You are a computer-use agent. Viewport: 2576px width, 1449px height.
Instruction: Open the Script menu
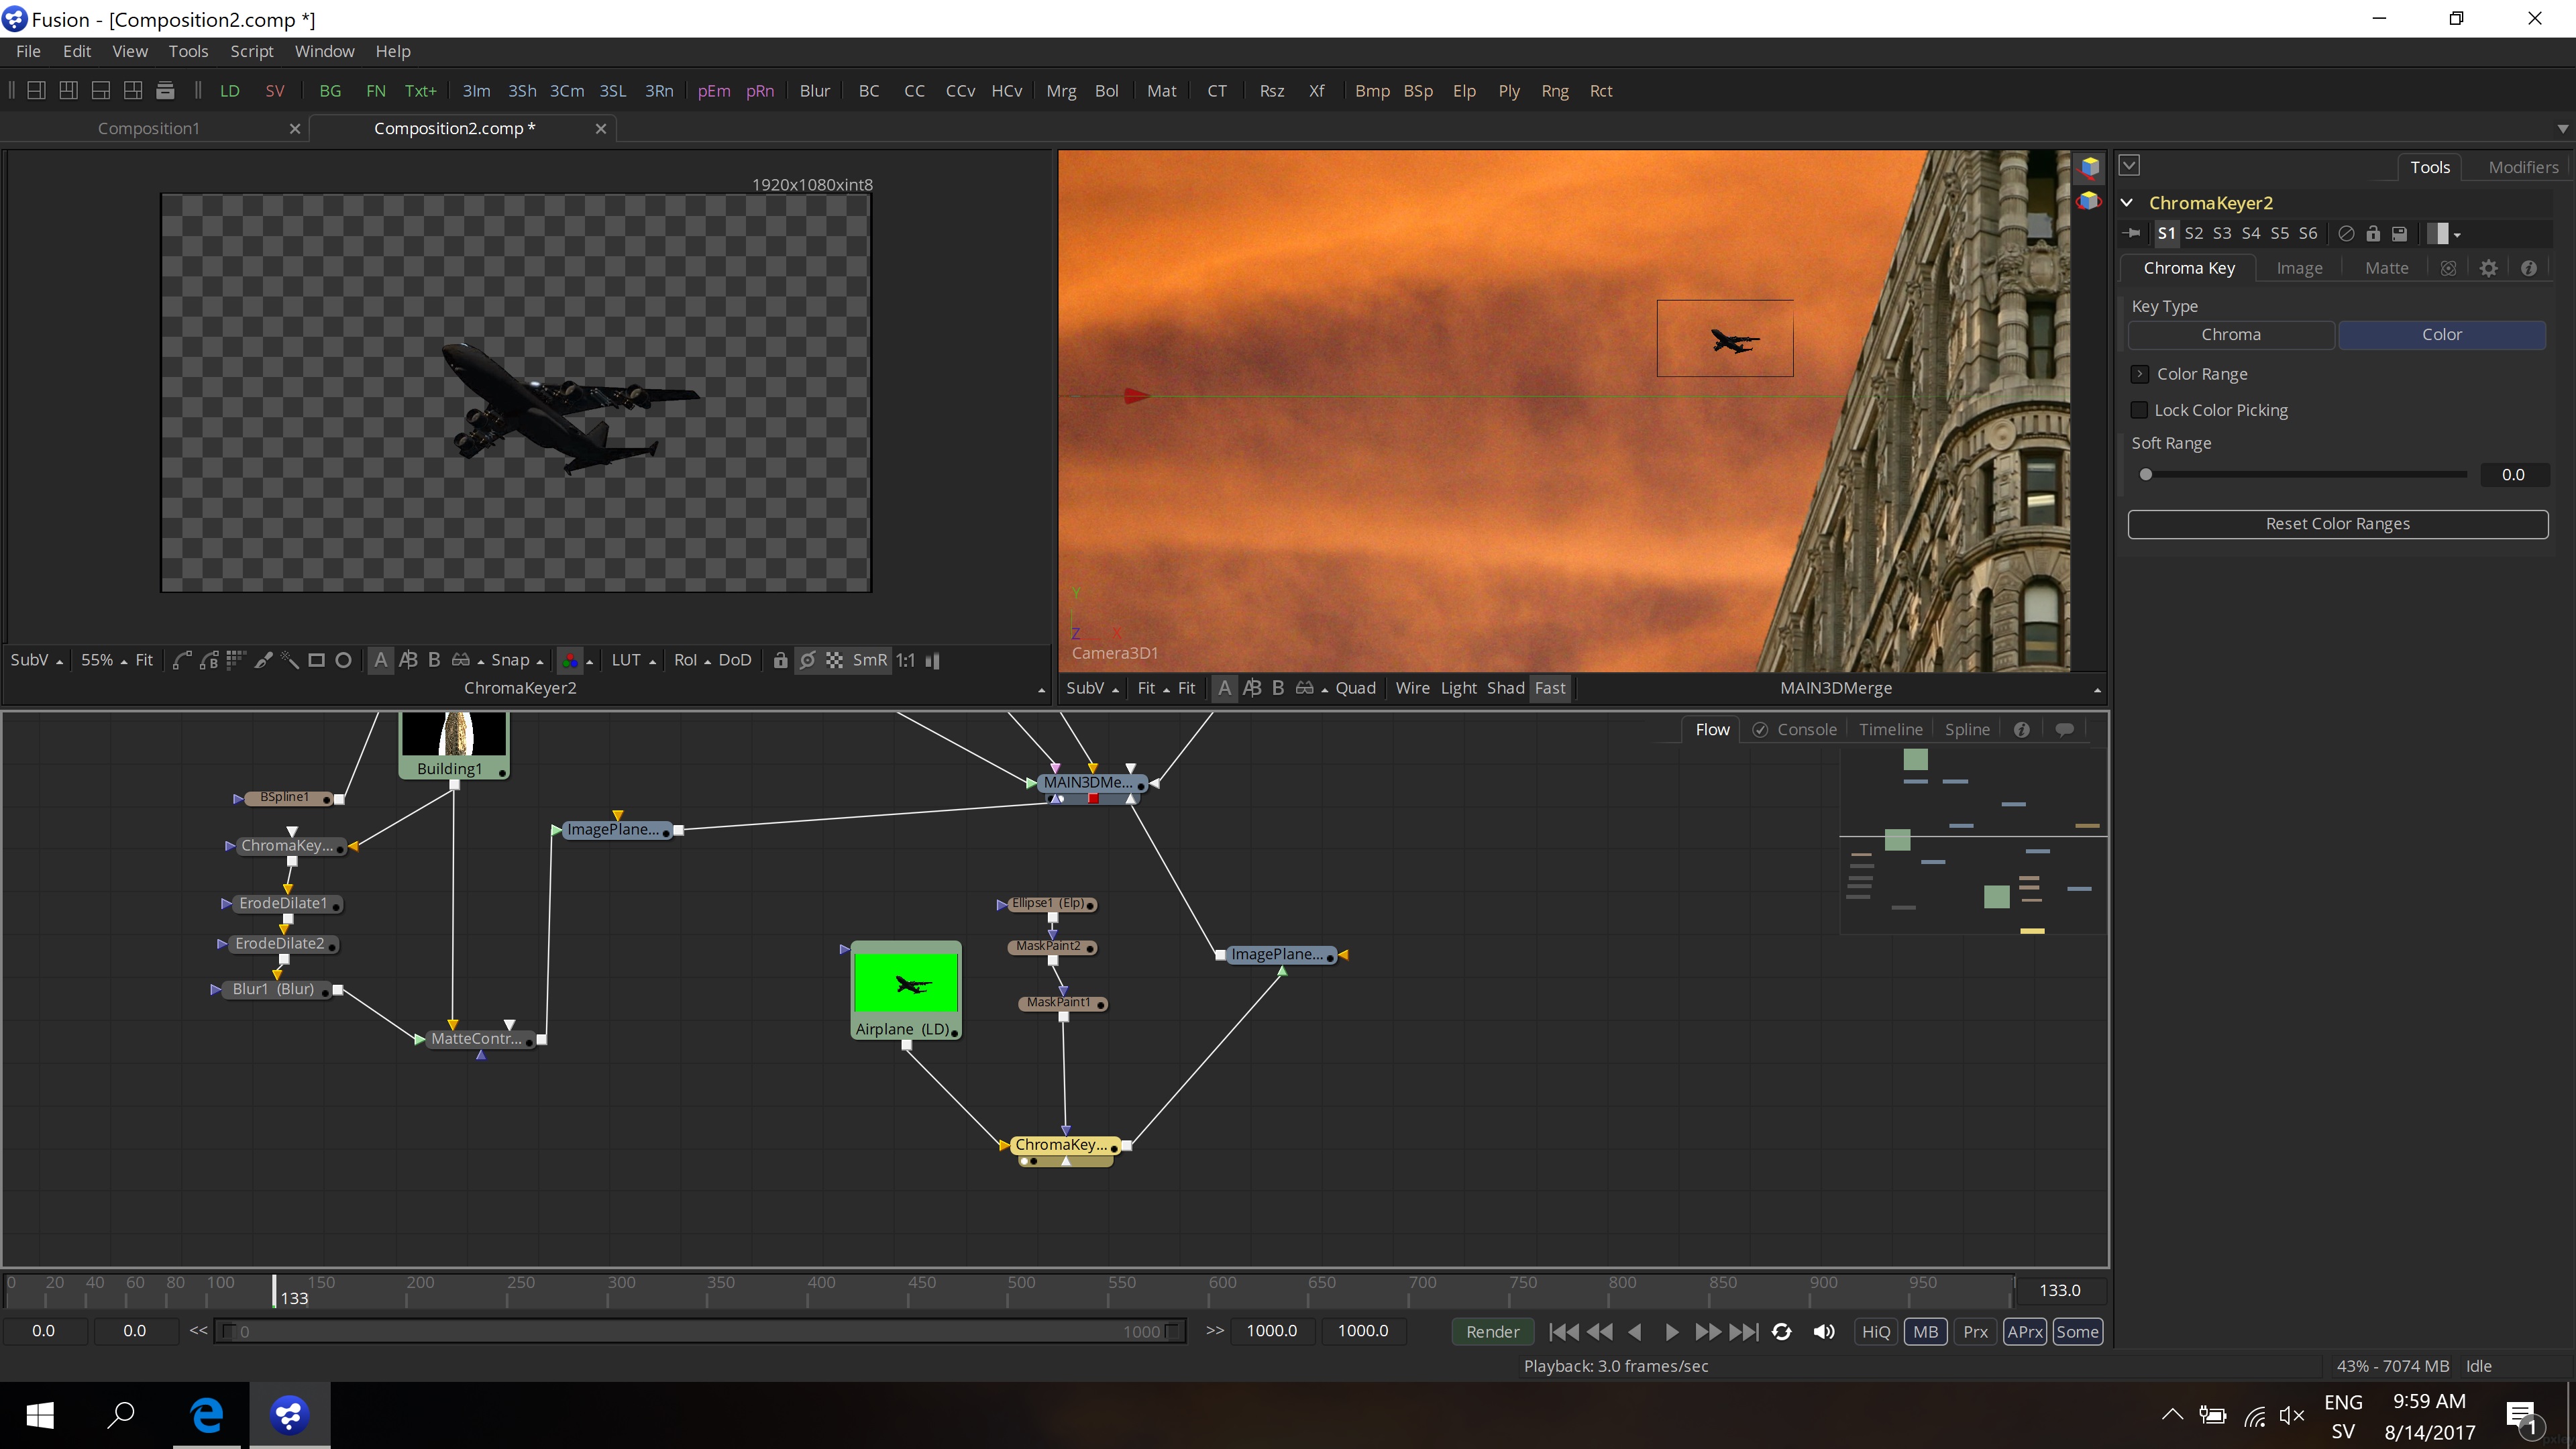[x=251, y=51]
